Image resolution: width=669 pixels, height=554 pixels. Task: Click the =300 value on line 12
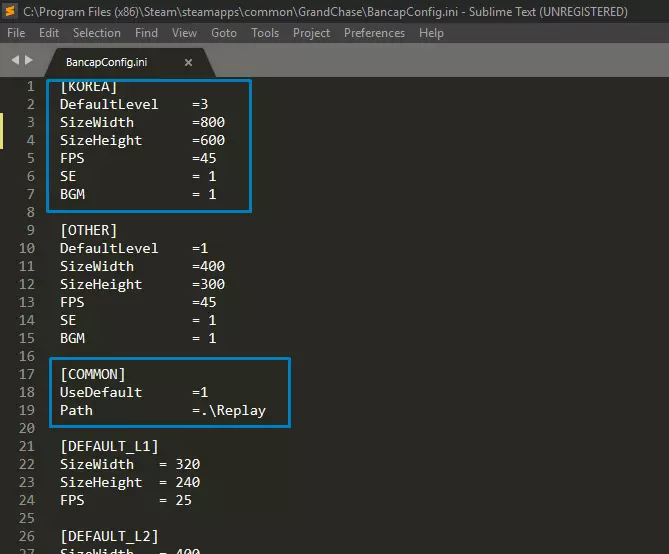click(208, 284)
